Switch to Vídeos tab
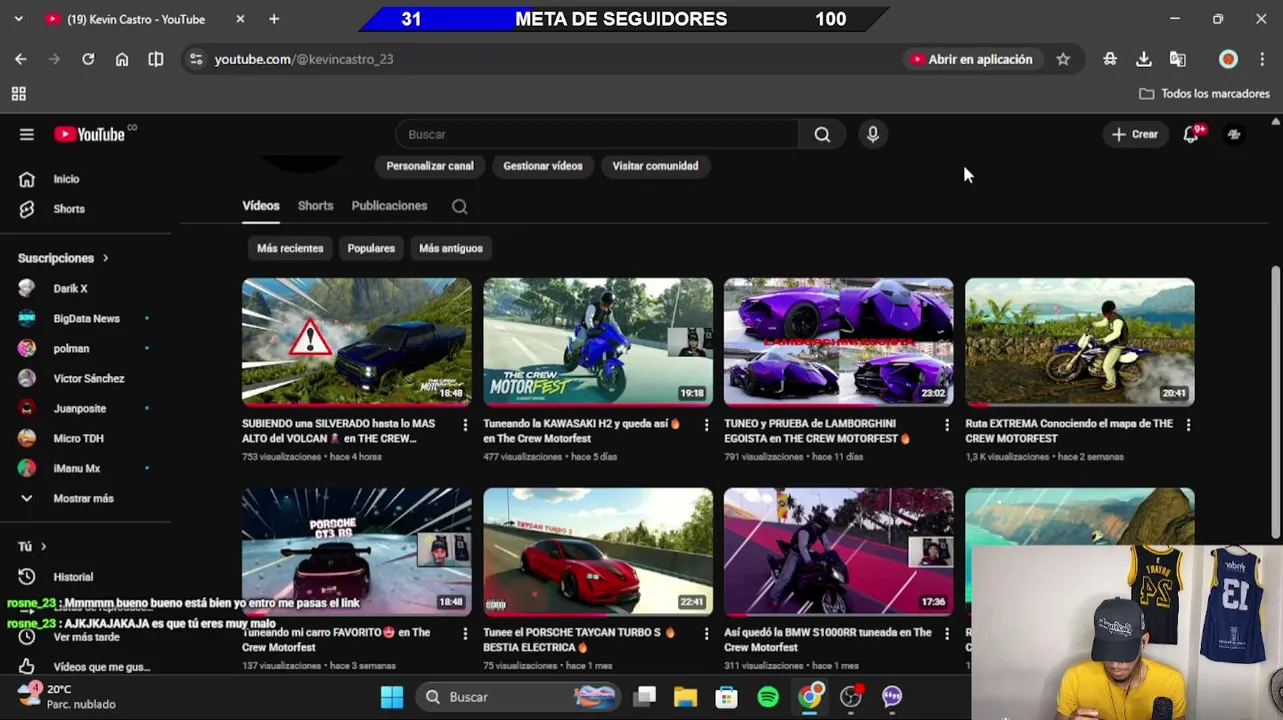Image resolution: width=1283 pixels, height=720 pixels. [261, 206]
